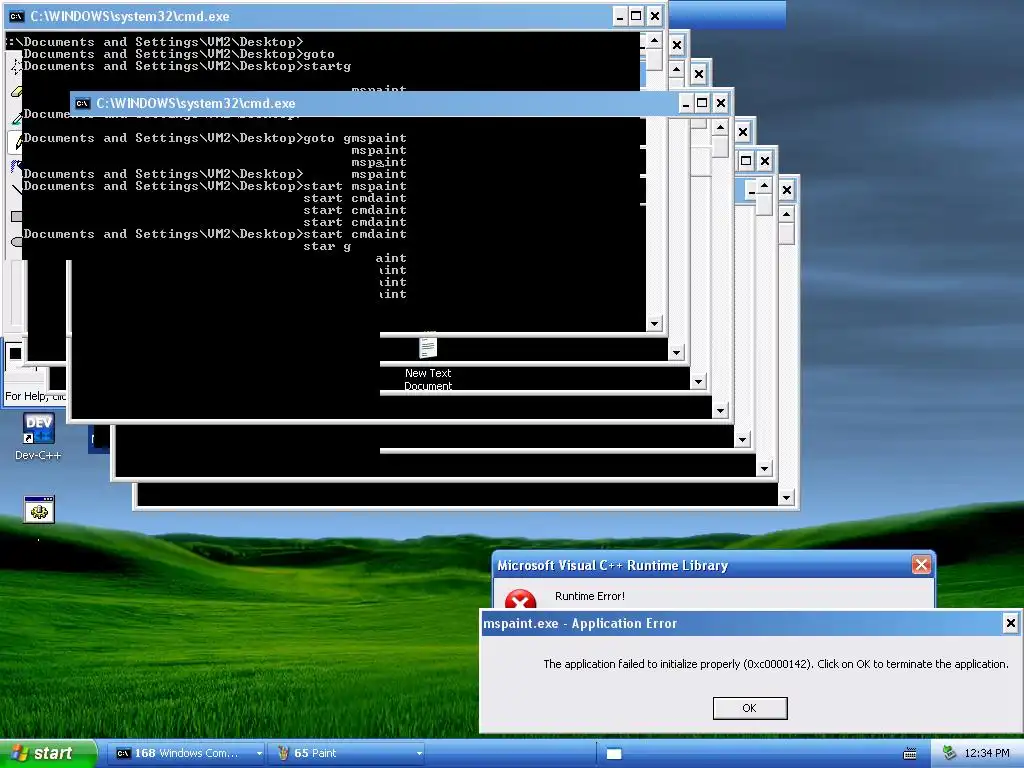Open the 65 Paint taskbar group
Viewport: 1024px width, 768px height.
coord(344,753)
